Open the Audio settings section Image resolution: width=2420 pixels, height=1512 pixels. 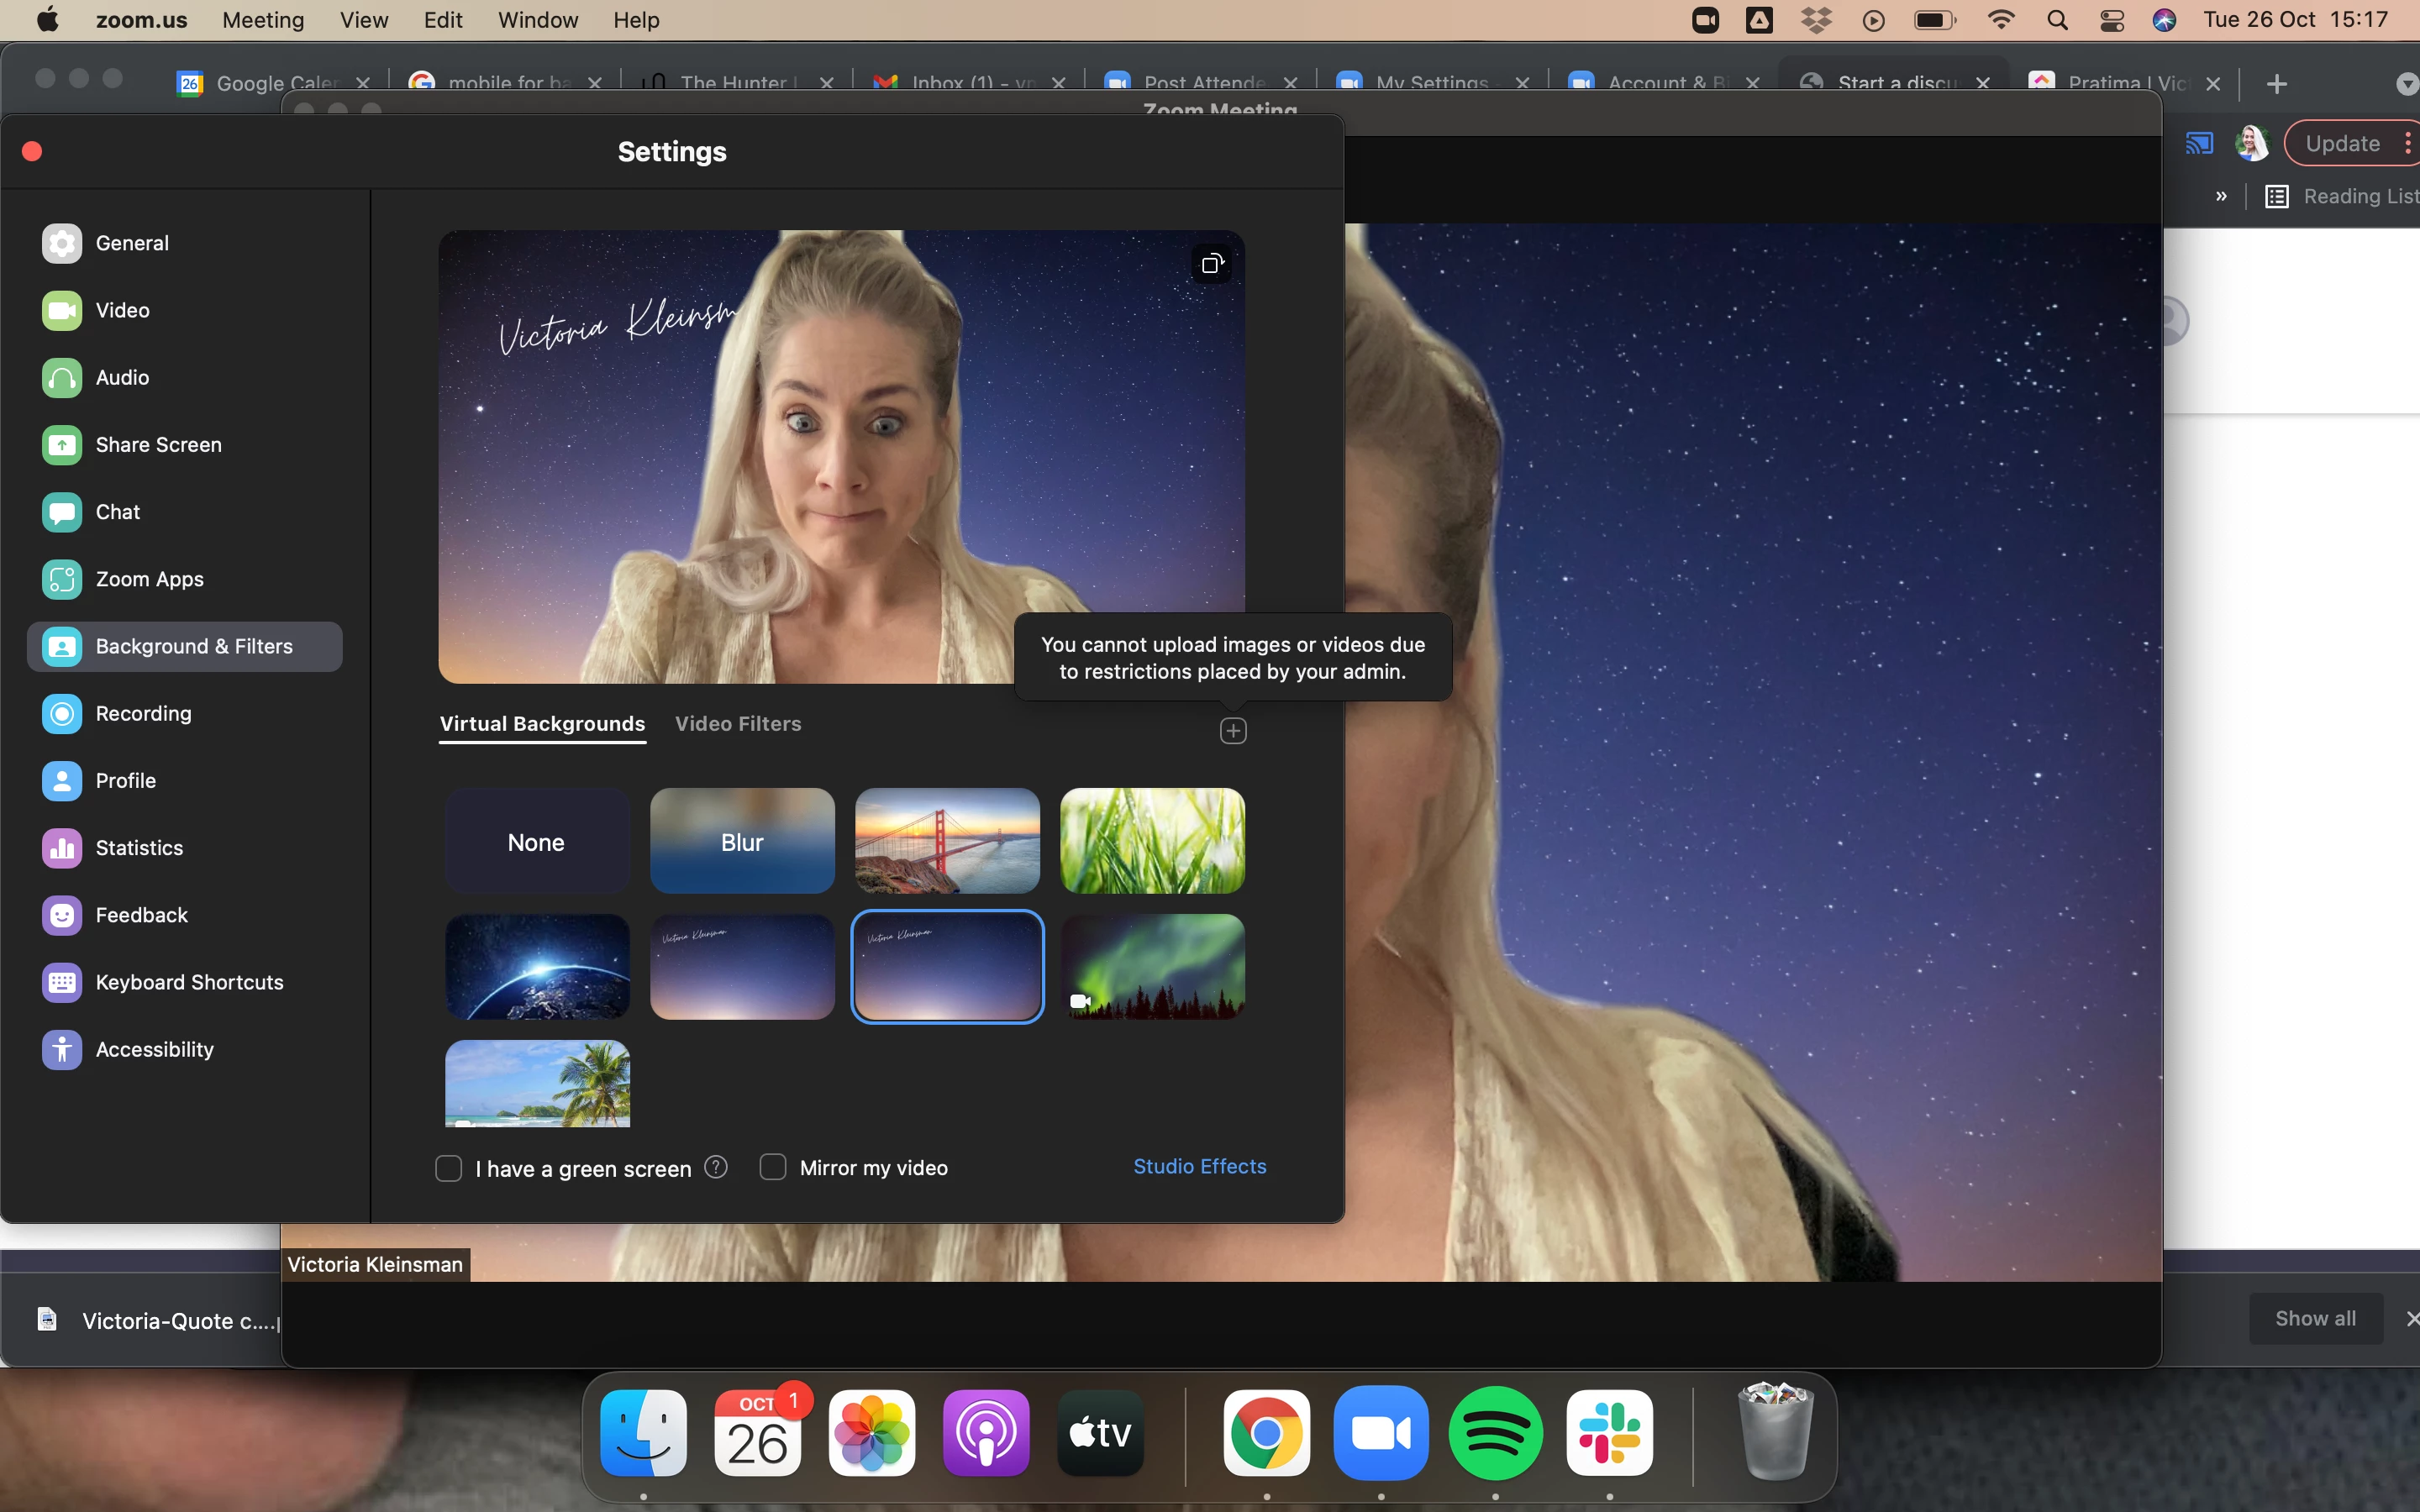pyautogui.click(x=121, y=377)
